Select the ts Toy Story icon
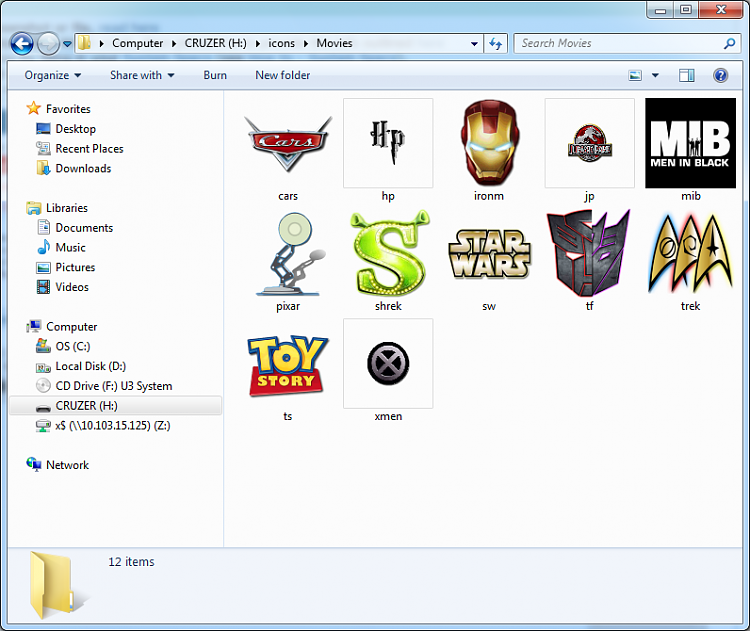This screenshot has height=631, width=750. tap(287, 364)
